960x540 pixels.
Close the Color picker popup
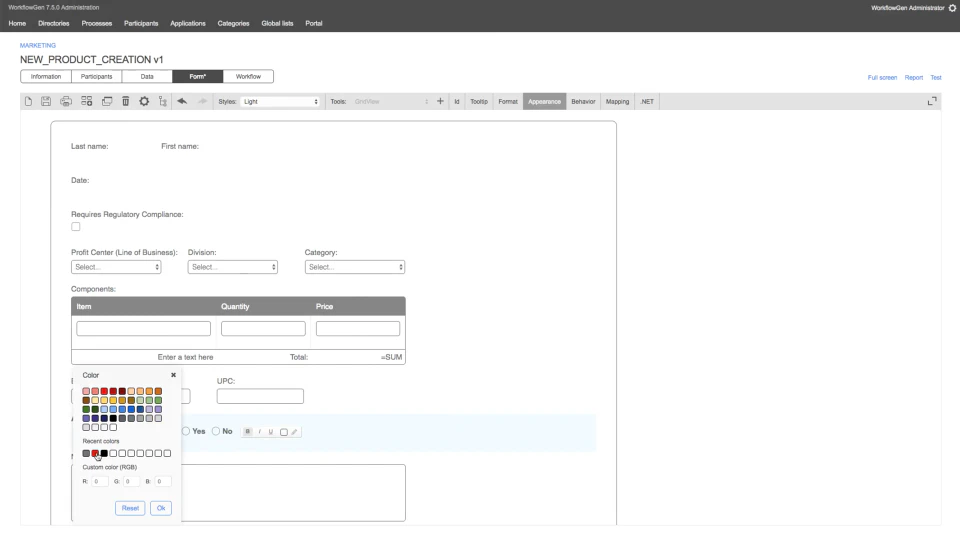tap(173, 375)
